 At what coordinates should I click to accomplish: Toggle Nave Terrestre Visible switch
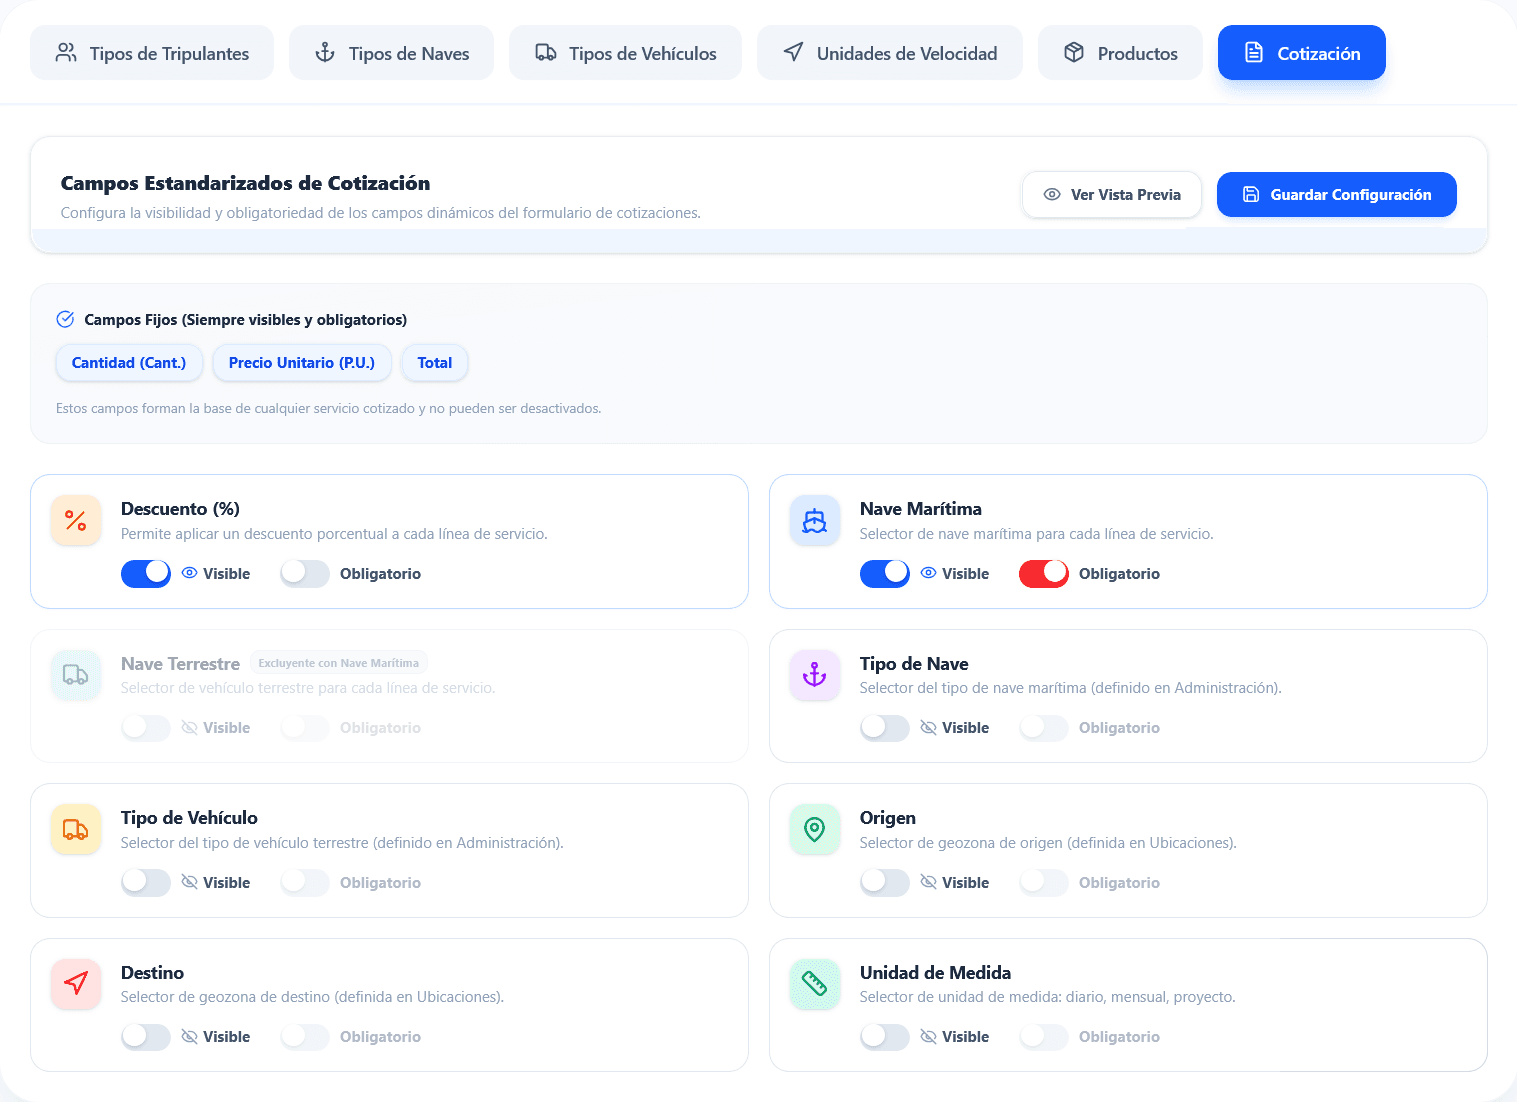[146, 728]
